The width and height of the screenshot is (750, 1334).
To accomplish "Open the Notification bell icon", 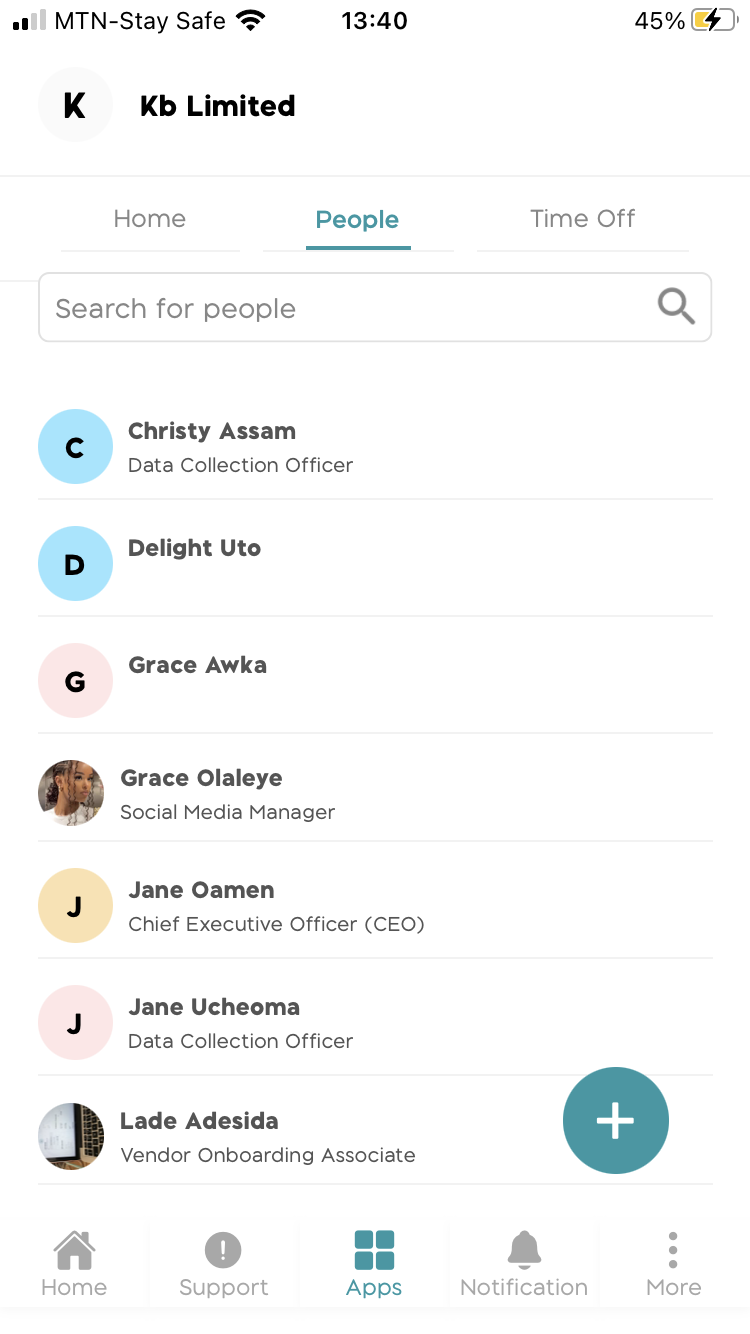I will pos(524,1250).
